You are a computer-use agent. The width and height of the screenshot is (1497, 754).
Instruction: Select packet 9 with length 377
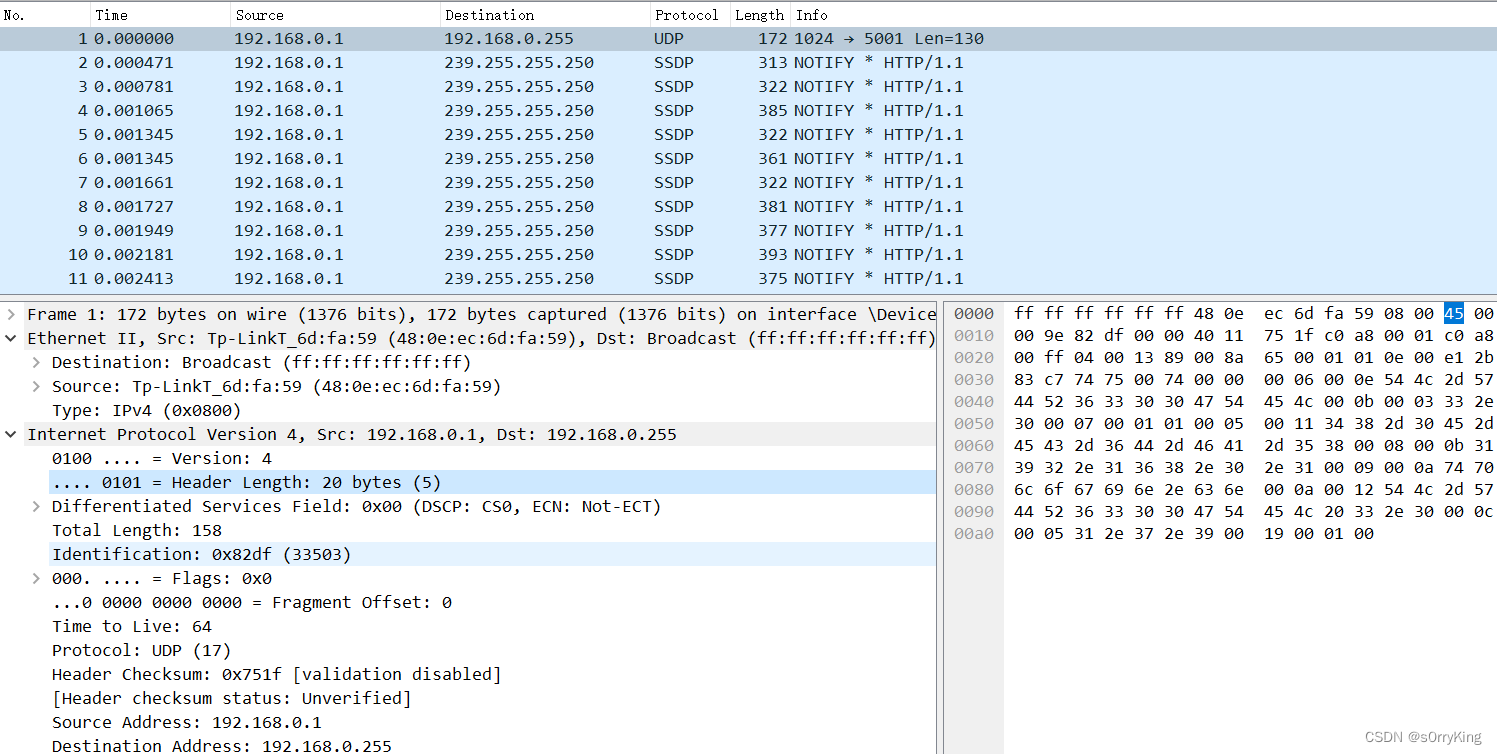click(748, 231)
